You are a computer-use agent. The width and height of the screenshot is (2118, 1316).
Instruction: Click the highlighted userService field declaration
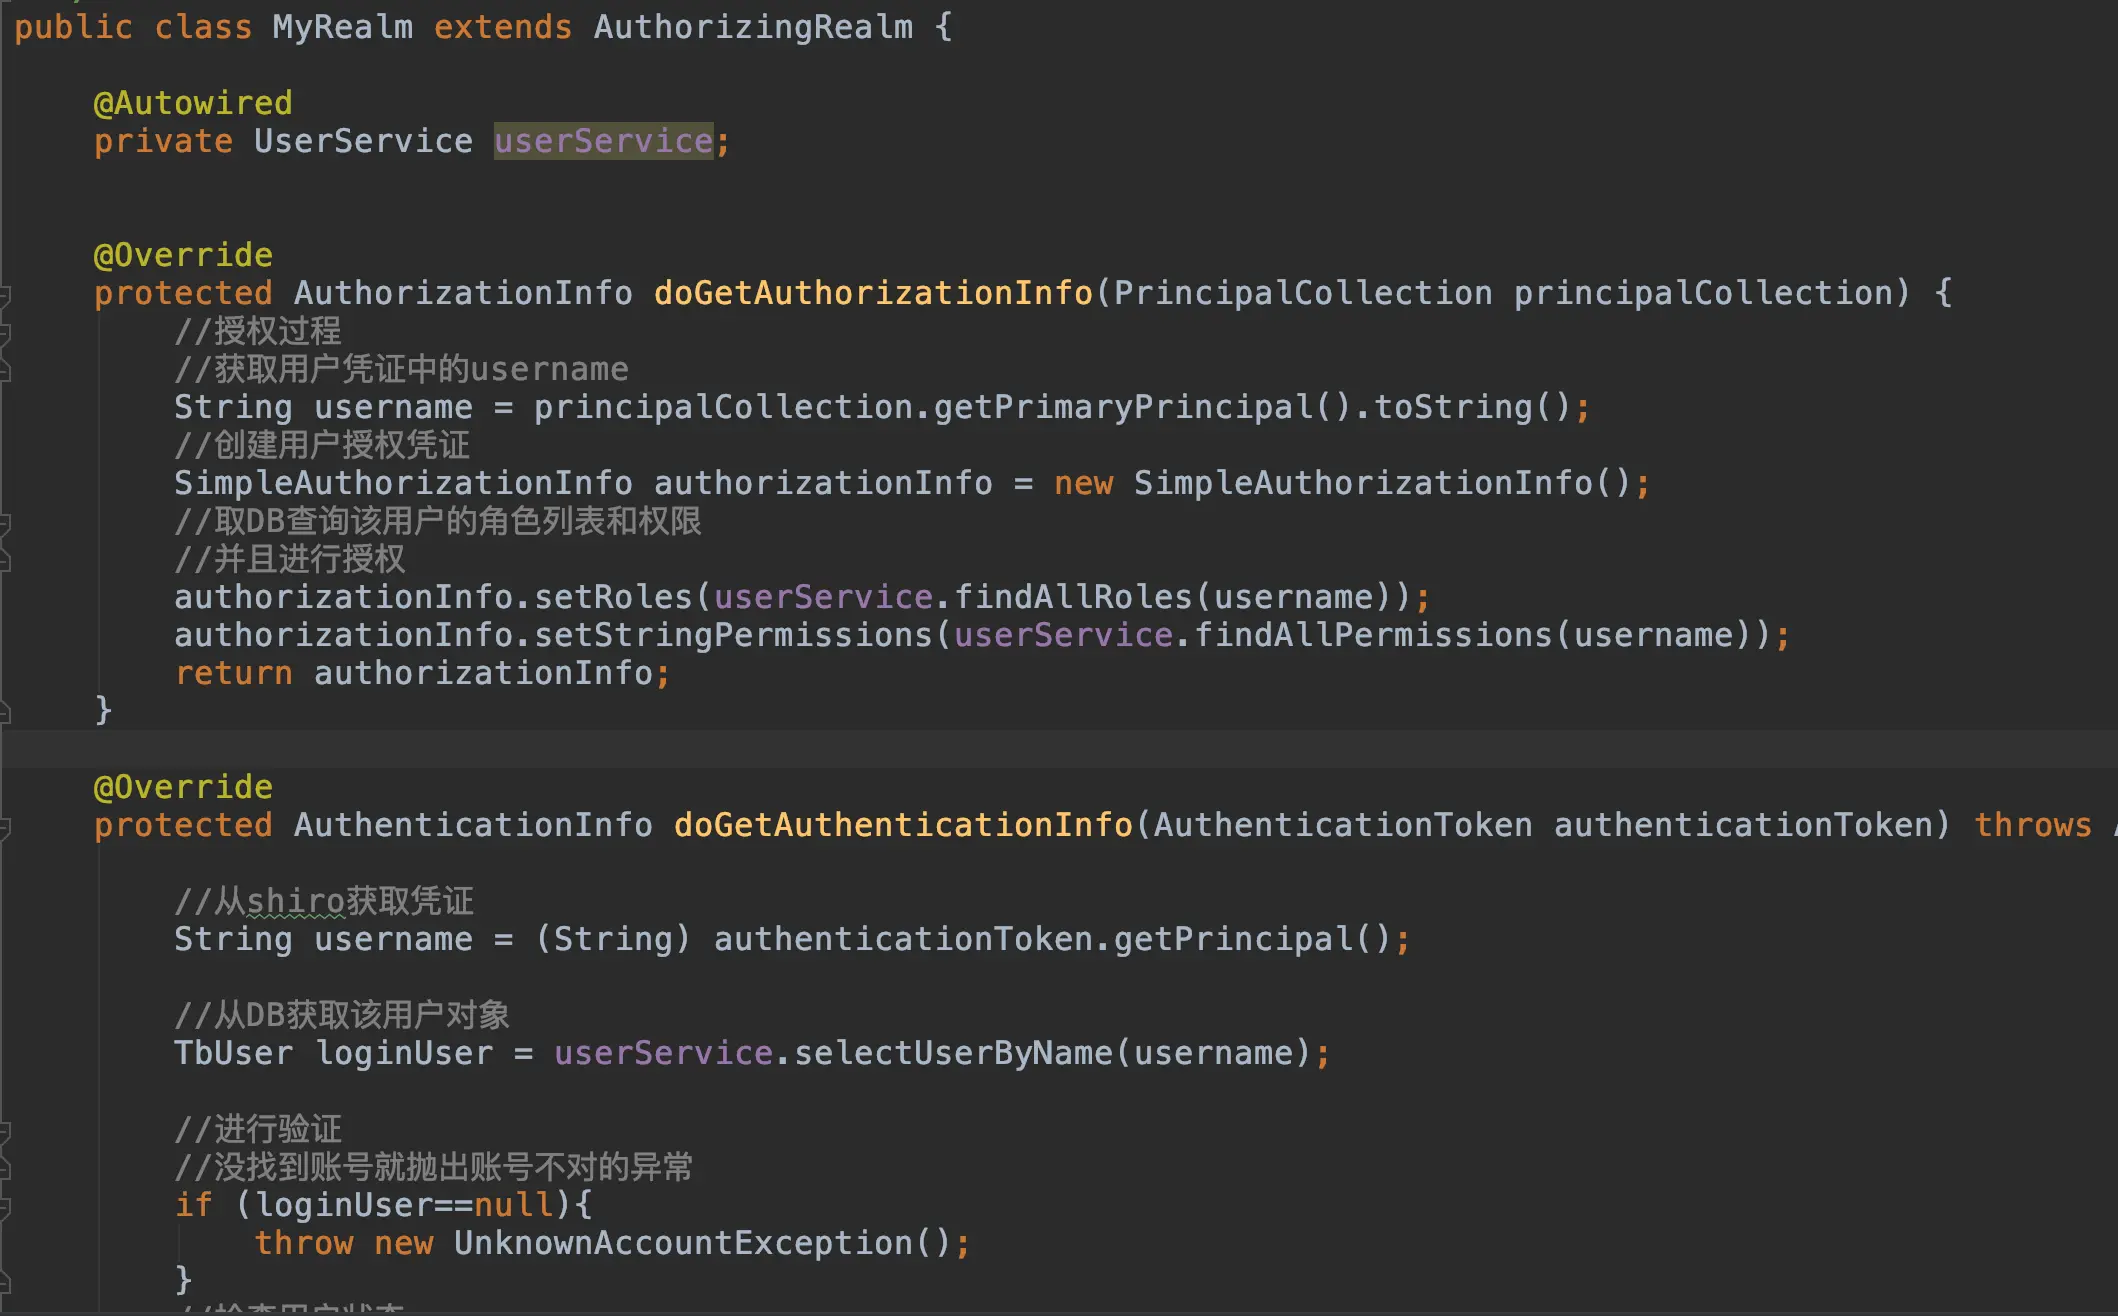click(x=603, y=141)
